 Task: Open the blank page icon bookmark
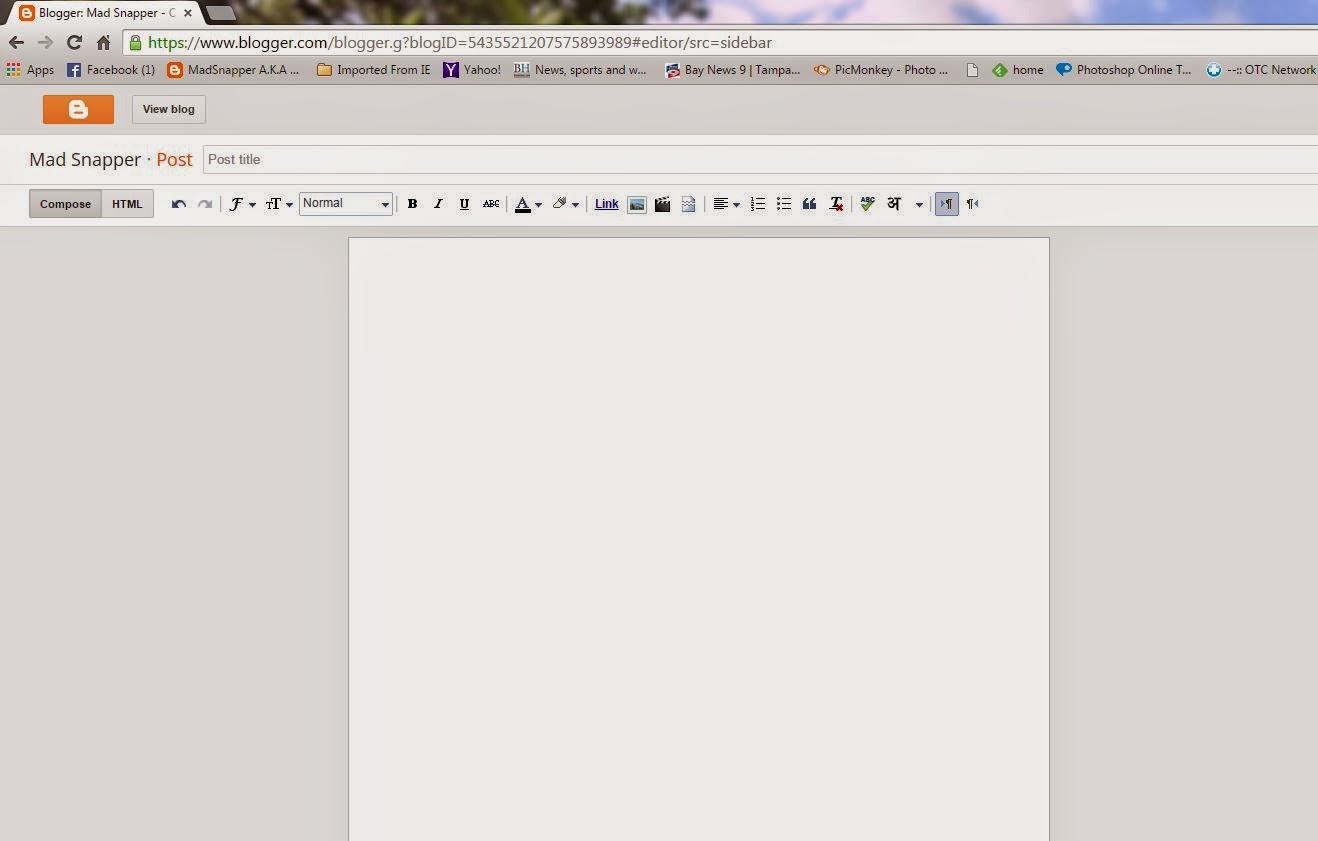(x=972, y=70)
